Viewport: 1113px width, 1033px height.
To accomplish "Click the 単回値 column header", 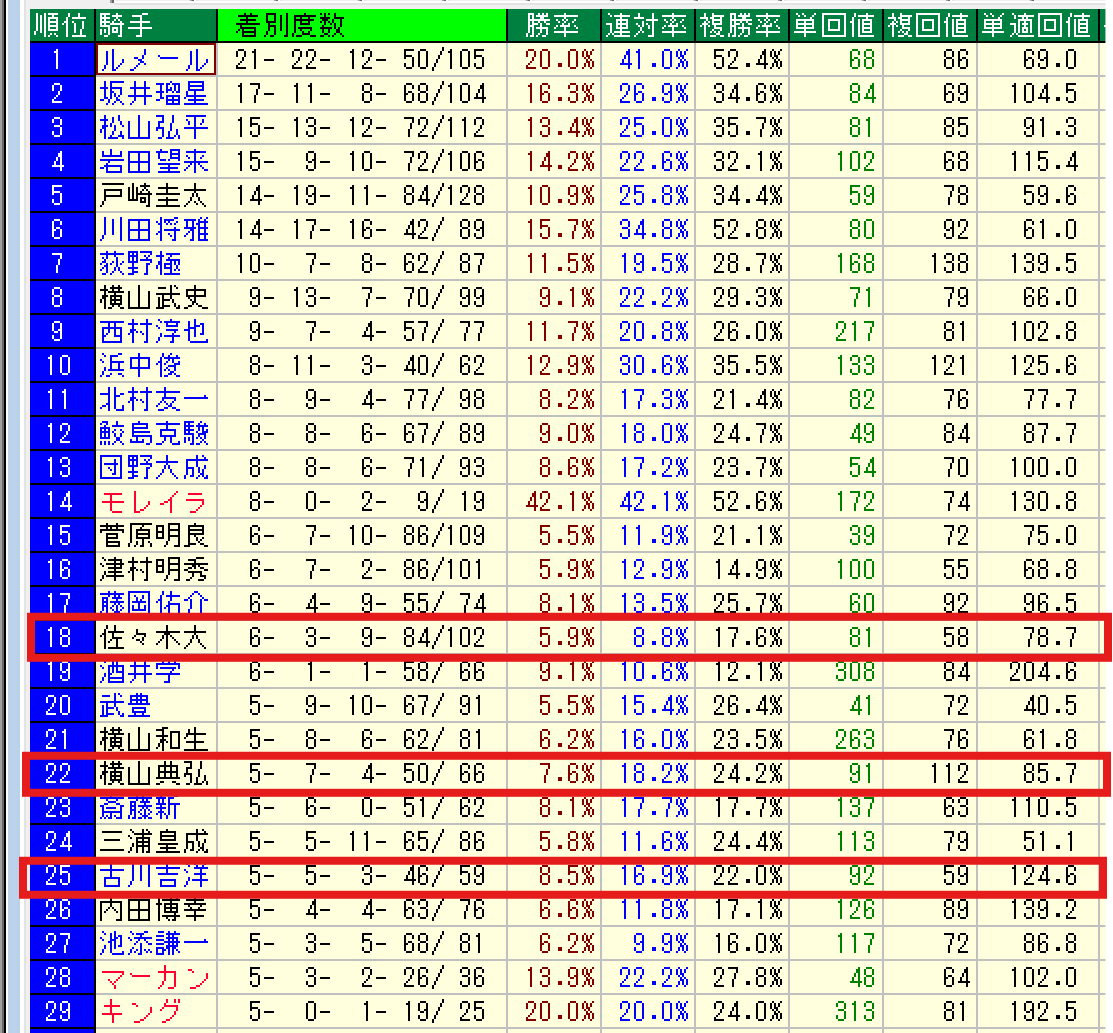I will (834, 25).
